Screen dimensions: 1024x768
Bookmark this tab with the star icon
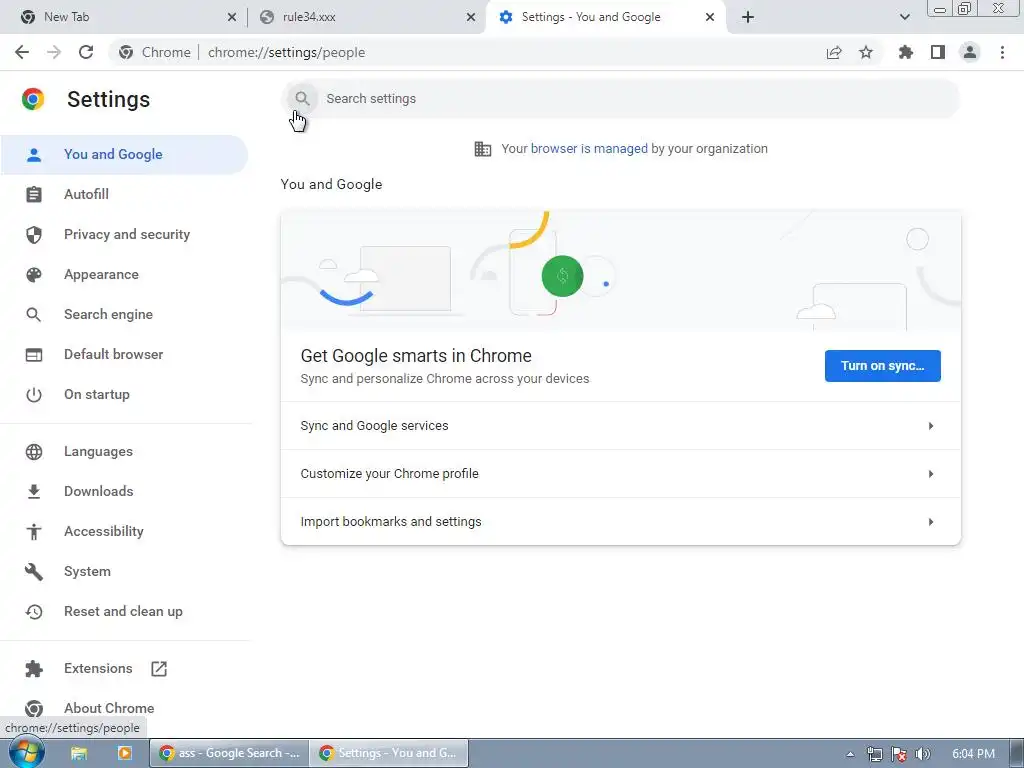[x=866, y=52]
